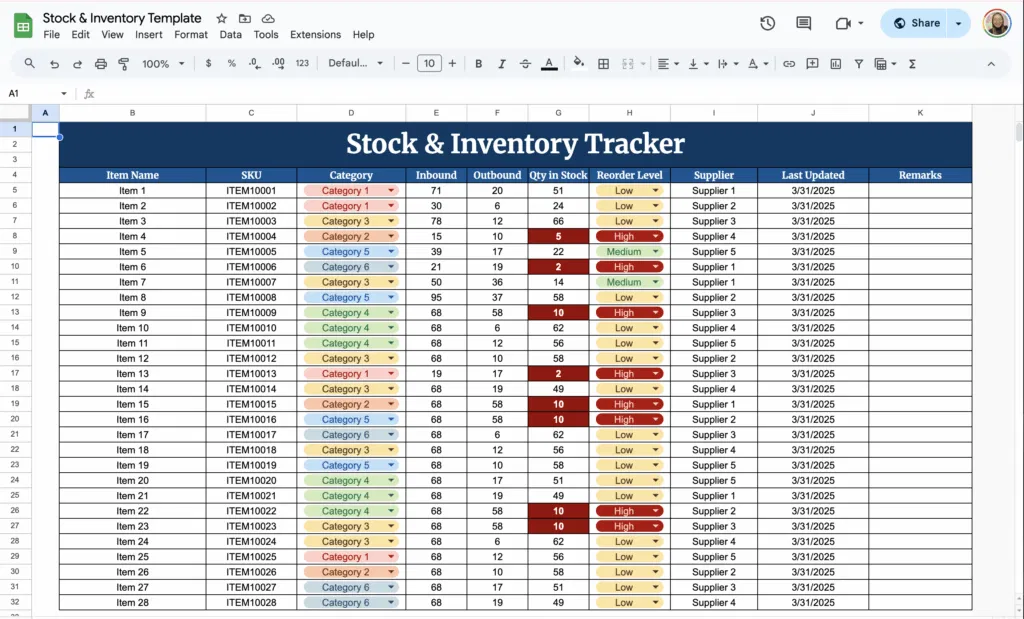Toggle bold formatting
The image size is (1024, 619).
(x=479, y=63)
